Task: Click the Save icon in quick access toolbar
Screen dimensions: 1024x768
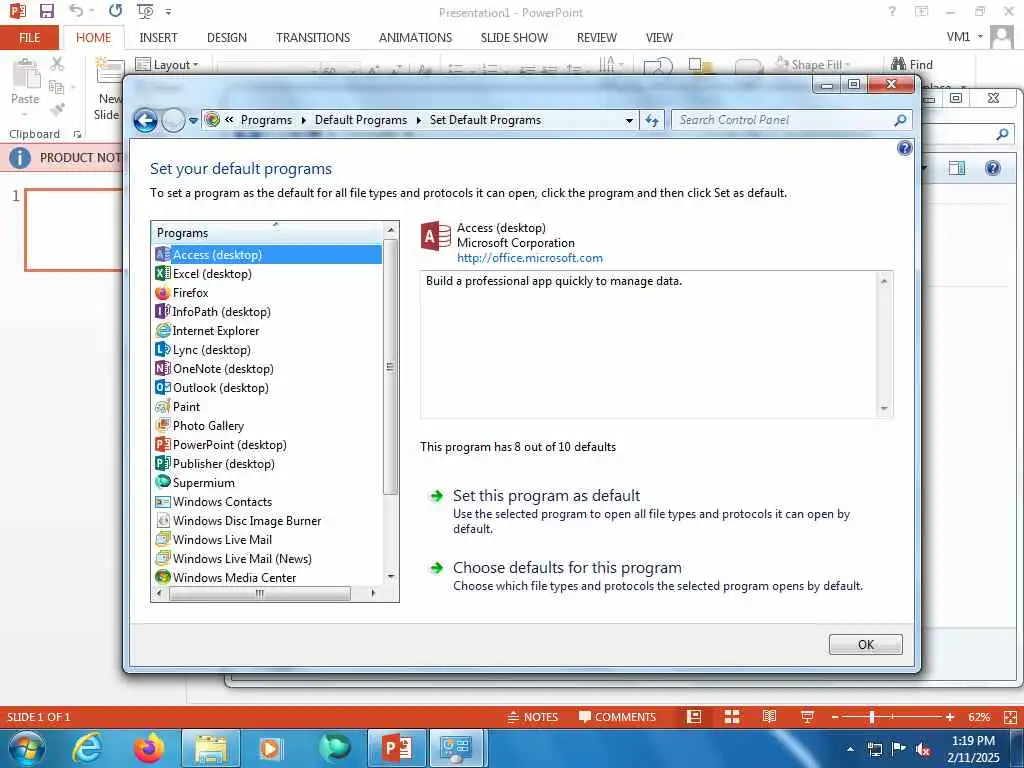Action: pyautogui.click(x=46, y=11)
